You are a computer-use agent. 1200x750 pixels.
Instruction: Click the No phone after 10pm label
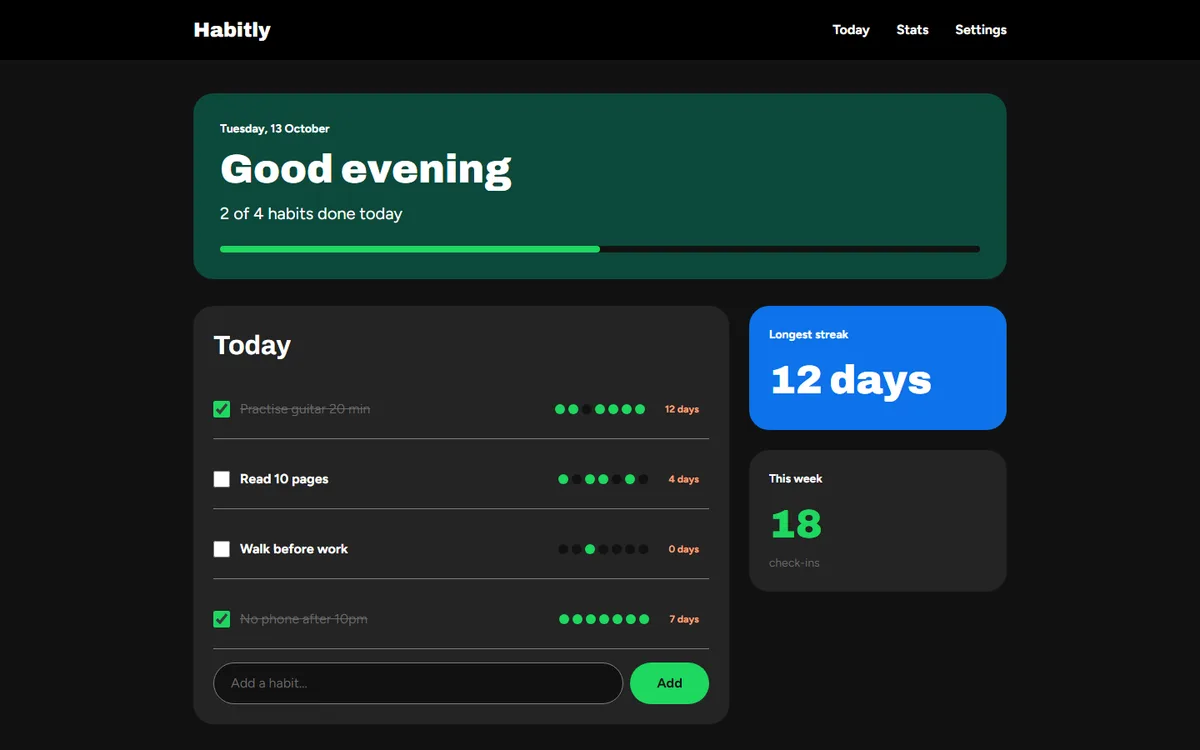(x=304, y=619)
